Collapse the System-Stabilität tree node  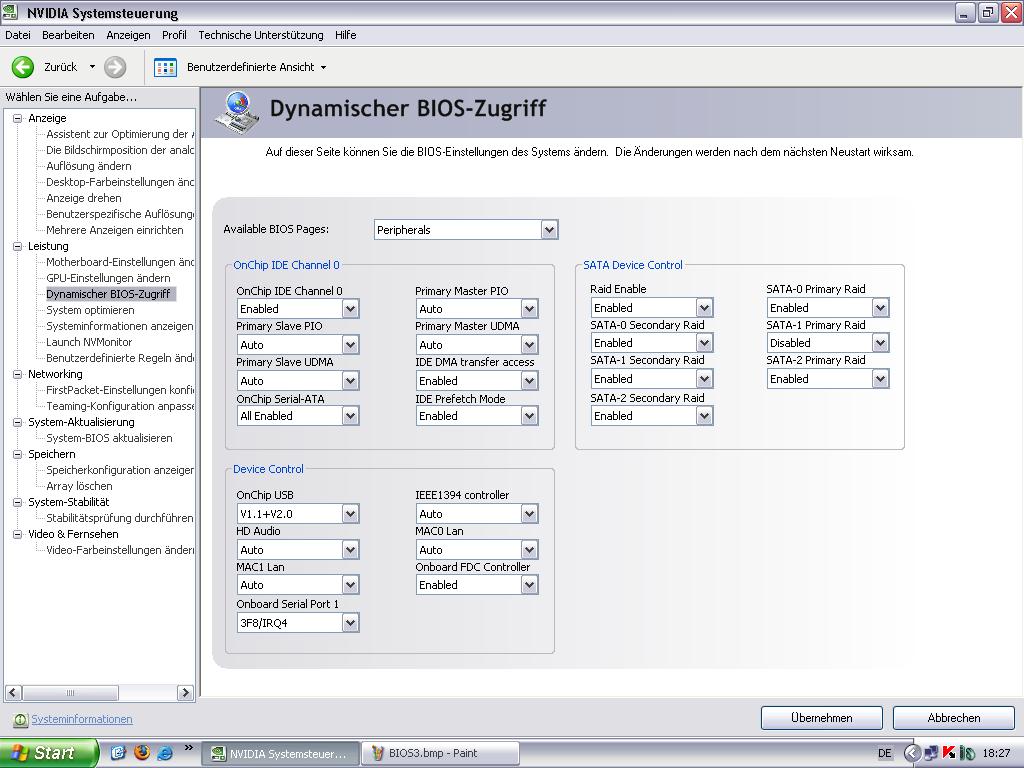18,502
